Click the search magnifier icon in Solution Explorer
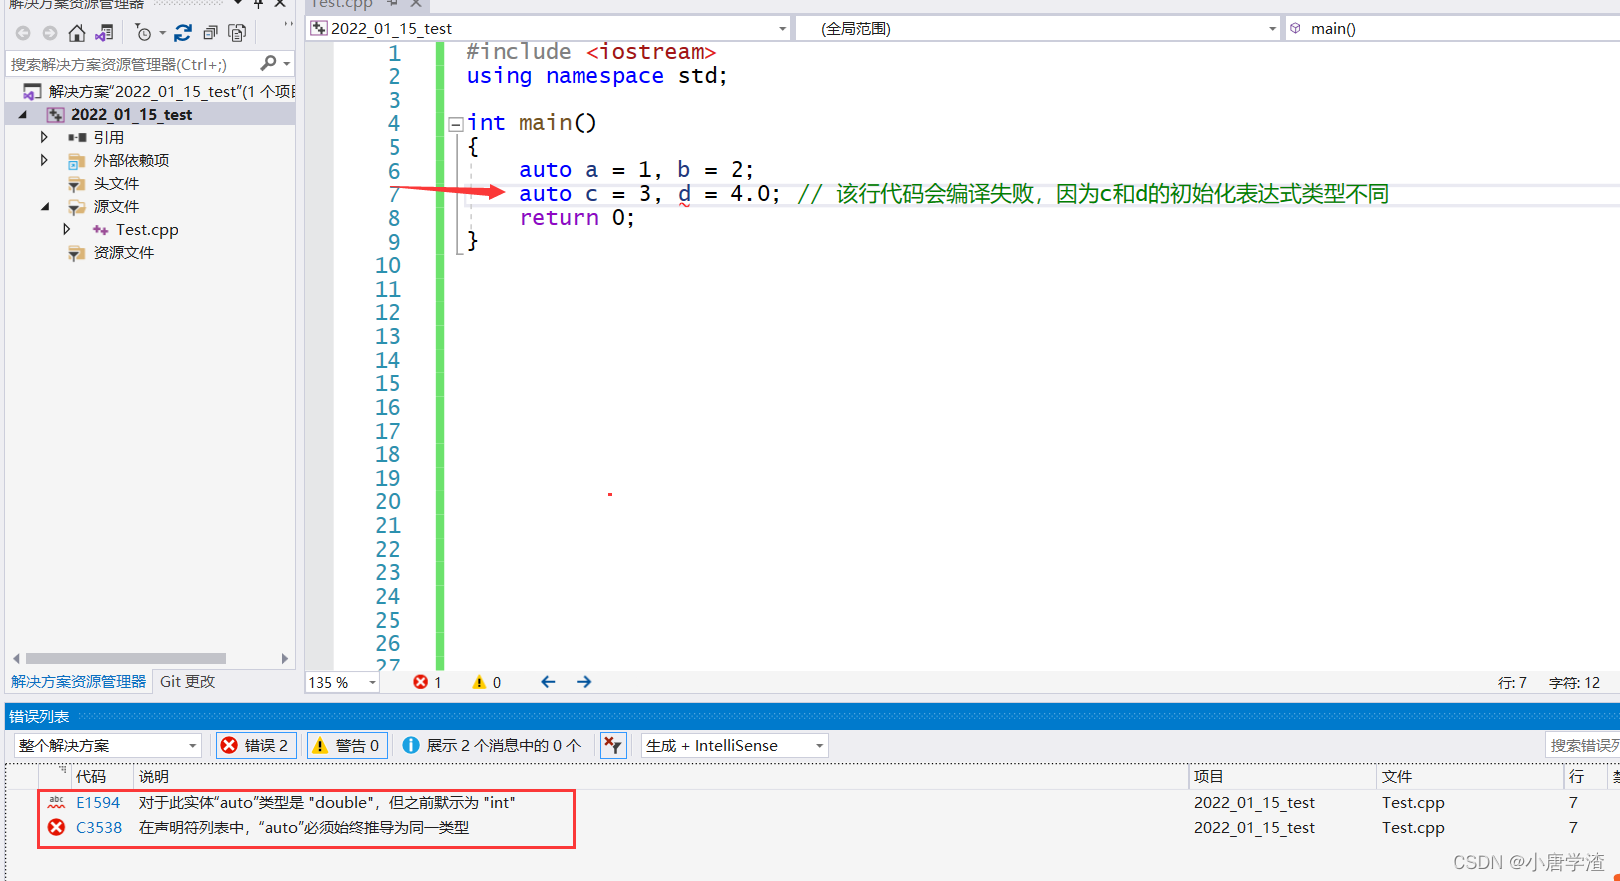The width and height of the screenshot is (1620, 881). [268, 63]
